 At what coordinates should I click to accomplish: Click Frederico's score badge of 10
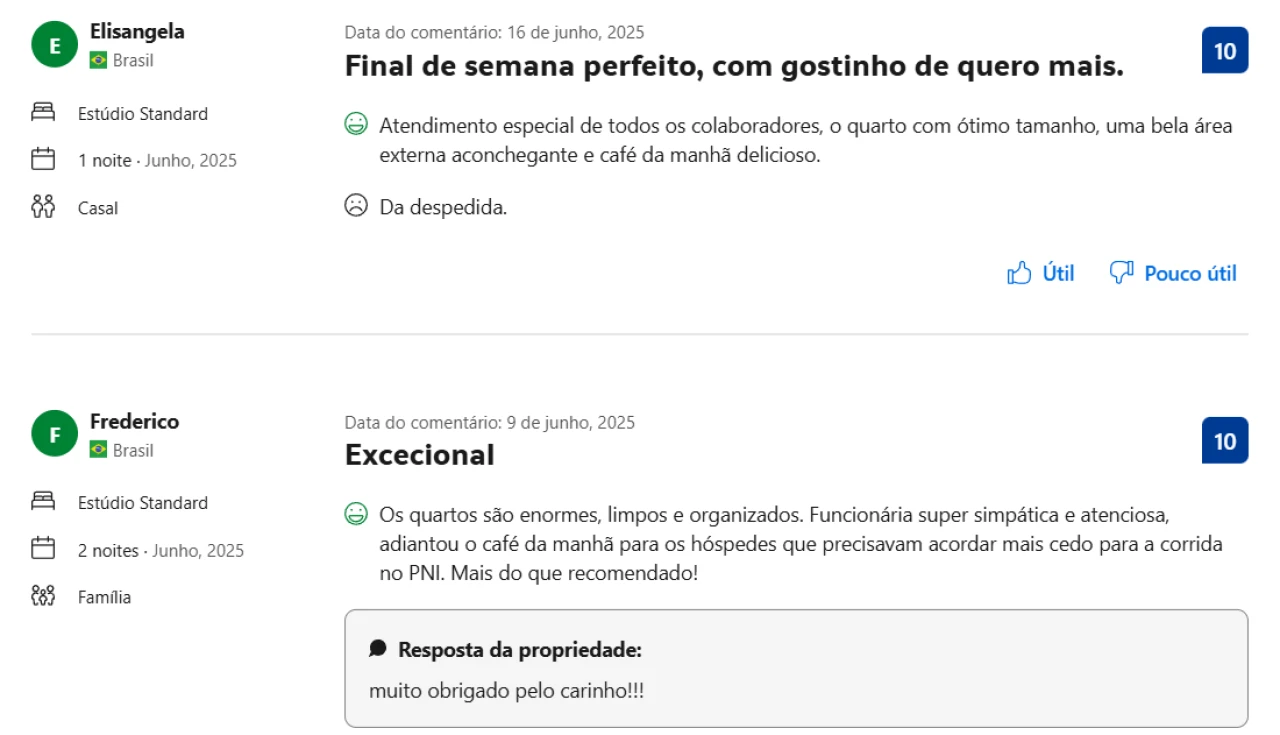1224,441
